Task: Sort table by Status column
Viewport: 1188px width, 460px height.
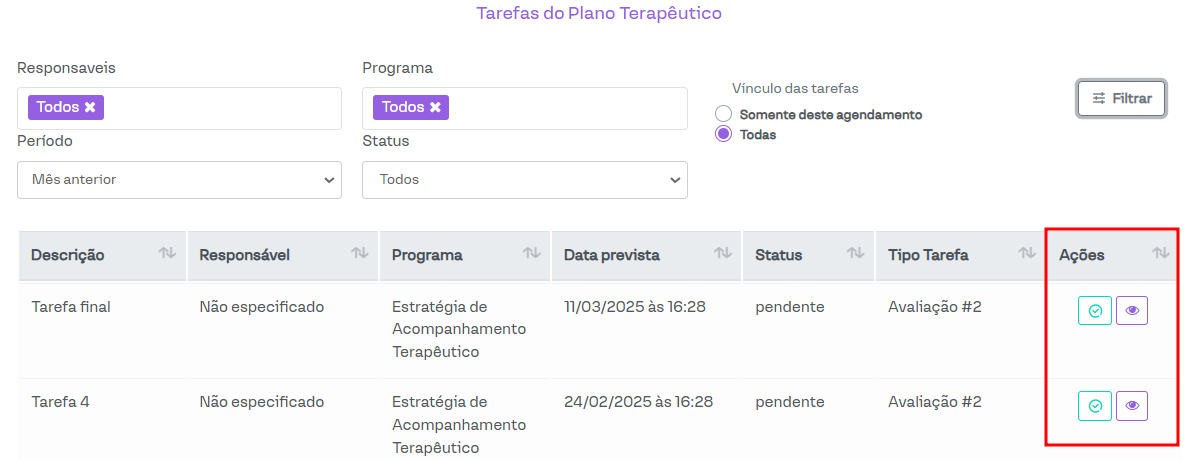Action: coord(856,254)
